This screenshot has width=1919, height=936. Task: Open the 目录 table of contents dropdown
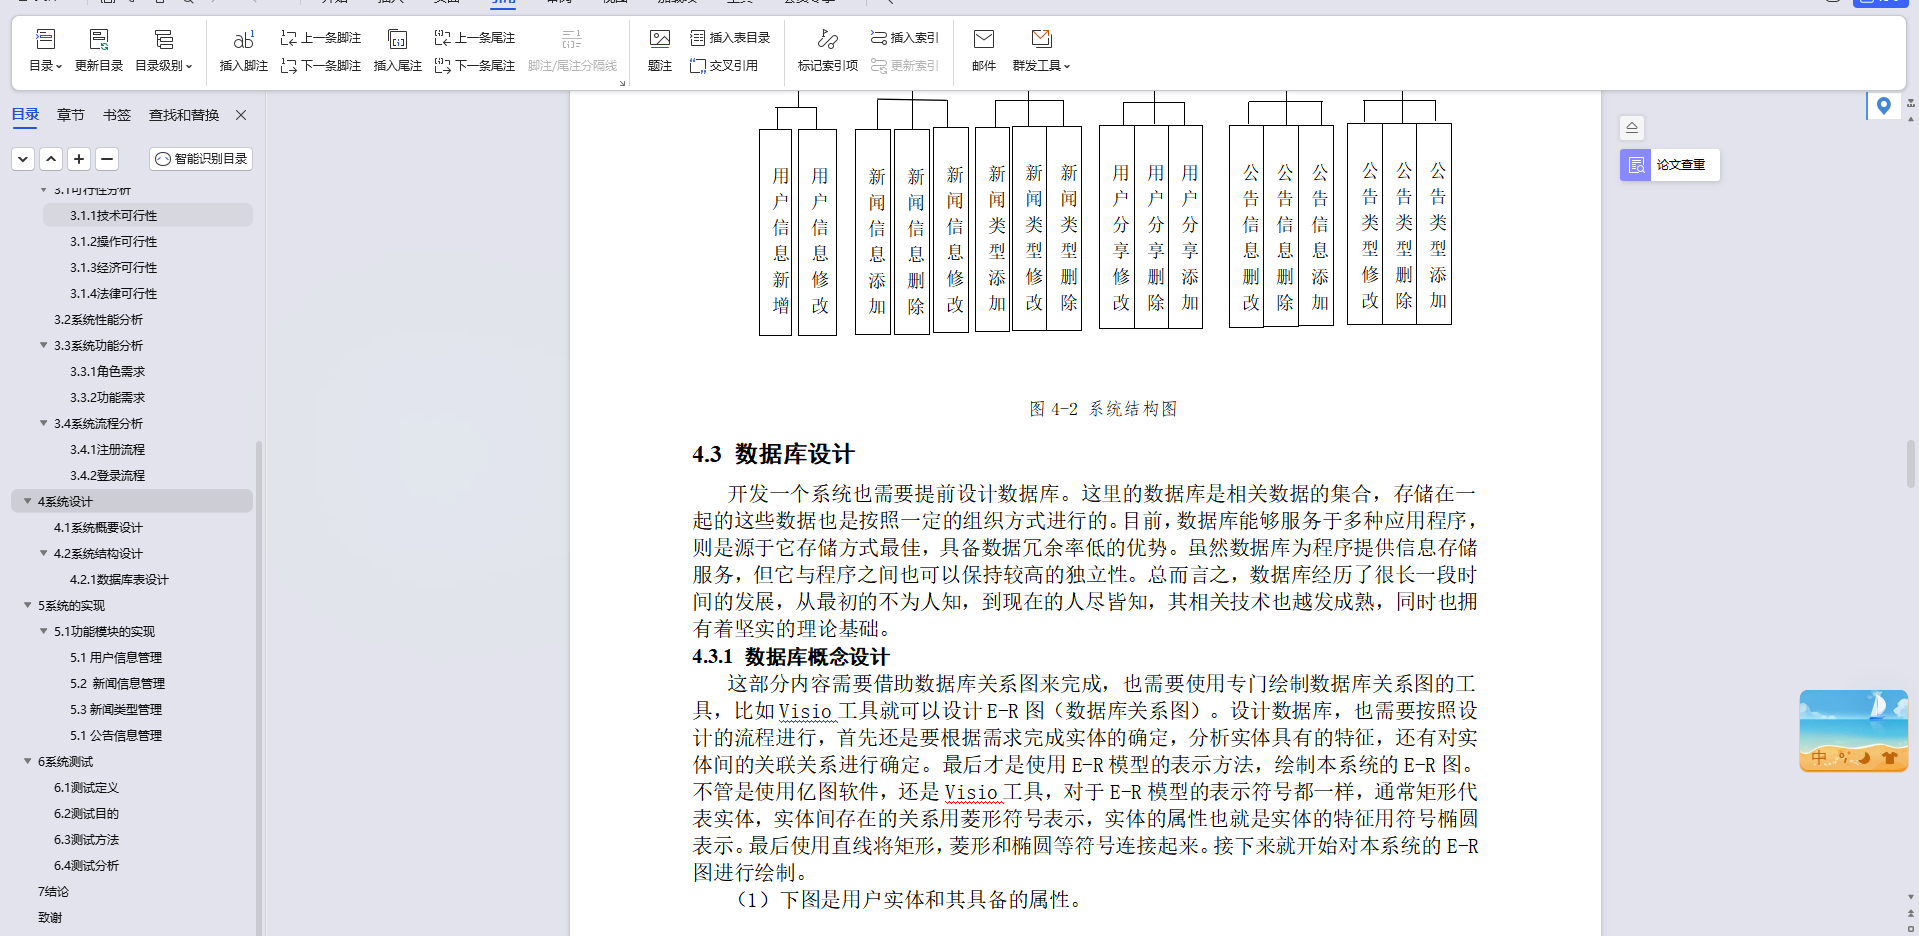[x=45, y=50]
